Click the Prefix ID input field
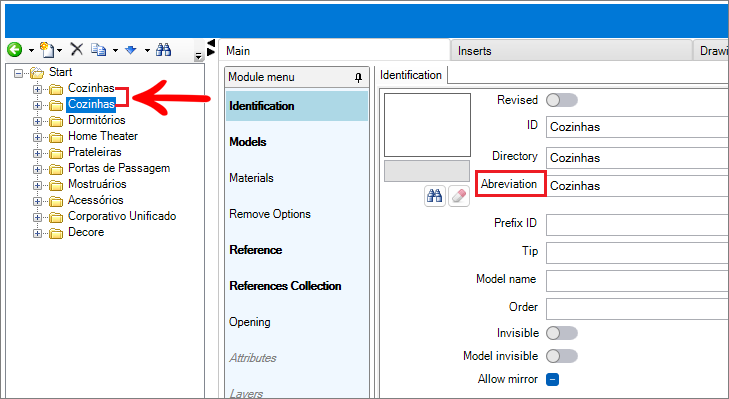The height and width of the screenshot is (399, 729). [x=637, y=225]
